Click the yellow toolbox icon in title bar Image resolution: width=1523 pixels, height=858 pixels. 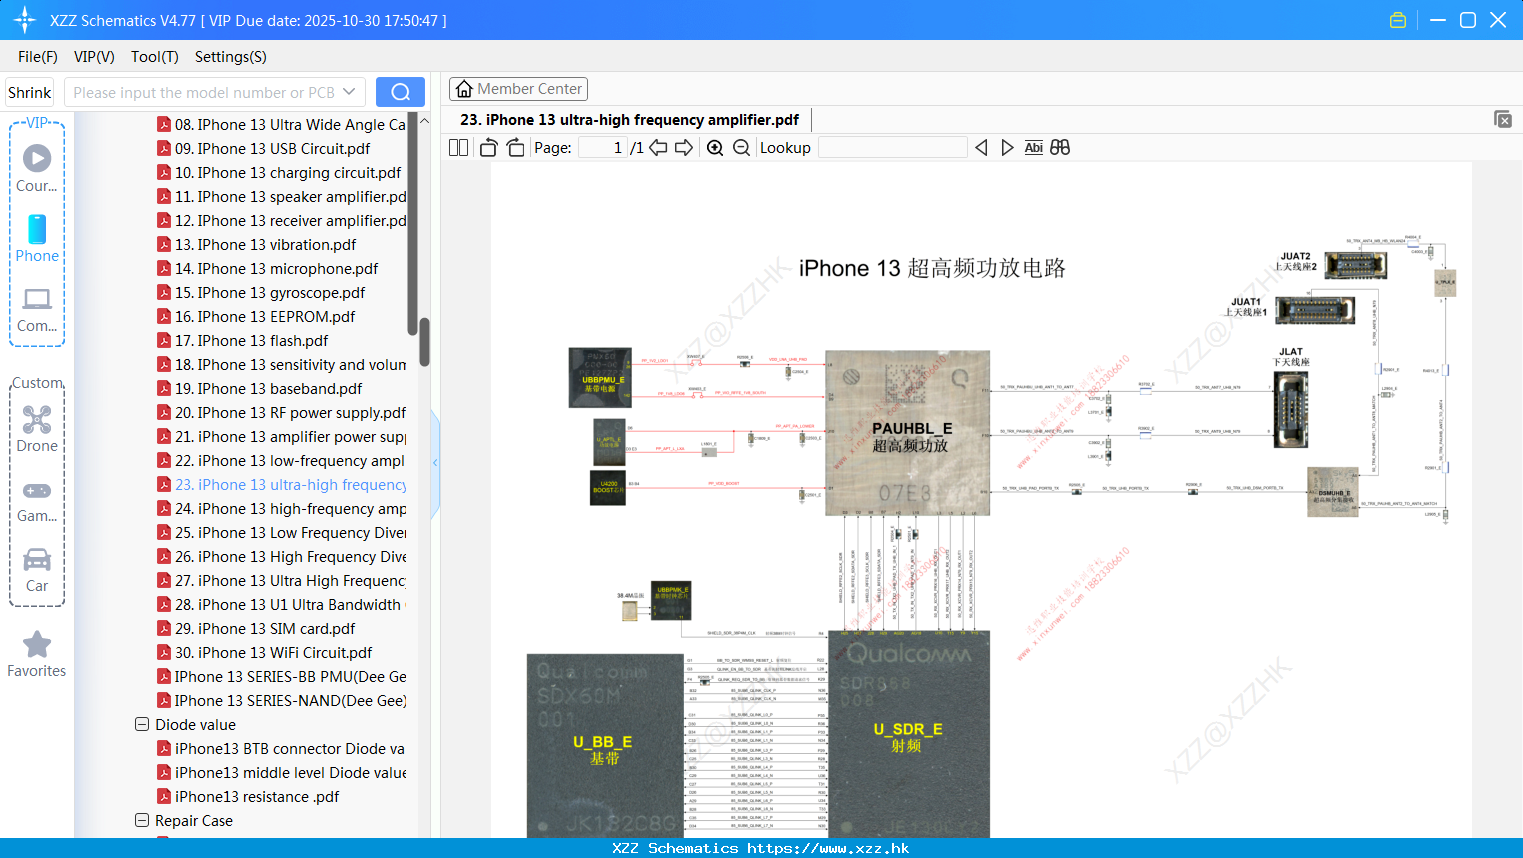(1398, 20)
